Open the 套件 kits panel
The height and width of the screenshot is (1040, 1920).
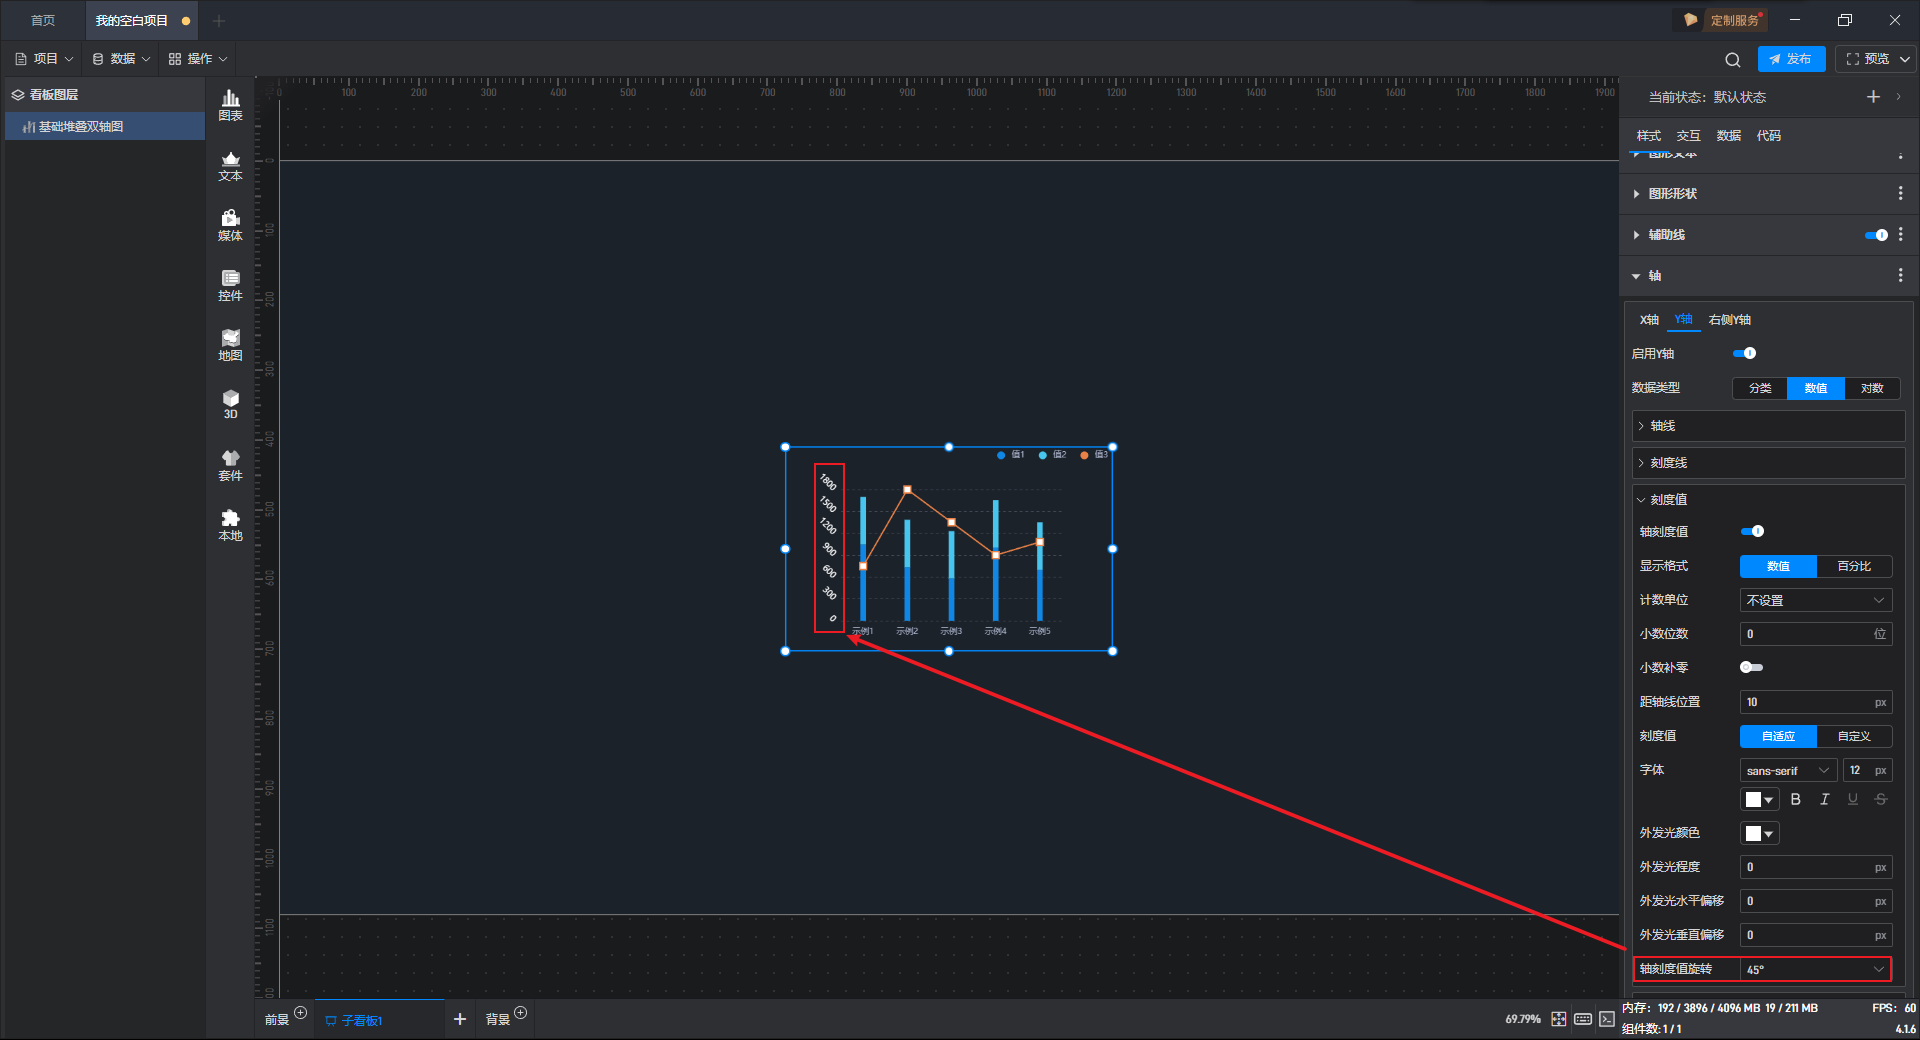coord(230,465)
